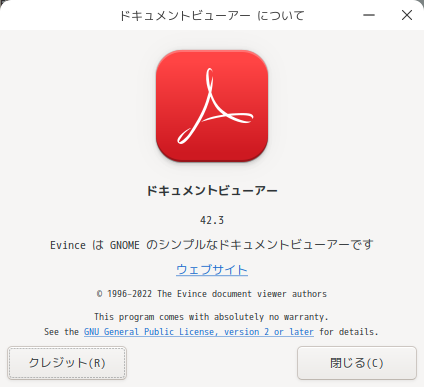Image resolution: width=424 pixels, height=387 pixels.
Task: Open the クレジット(R) credits button
Action: [x=67, y=363]
